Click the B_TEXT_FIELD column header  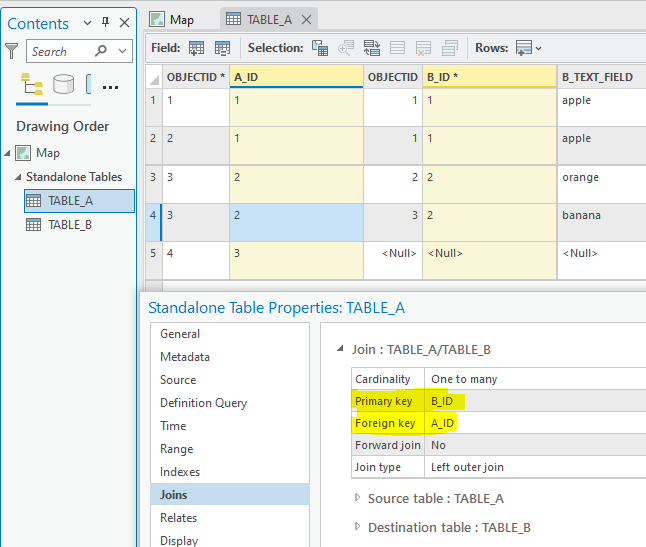click(597, 77)
